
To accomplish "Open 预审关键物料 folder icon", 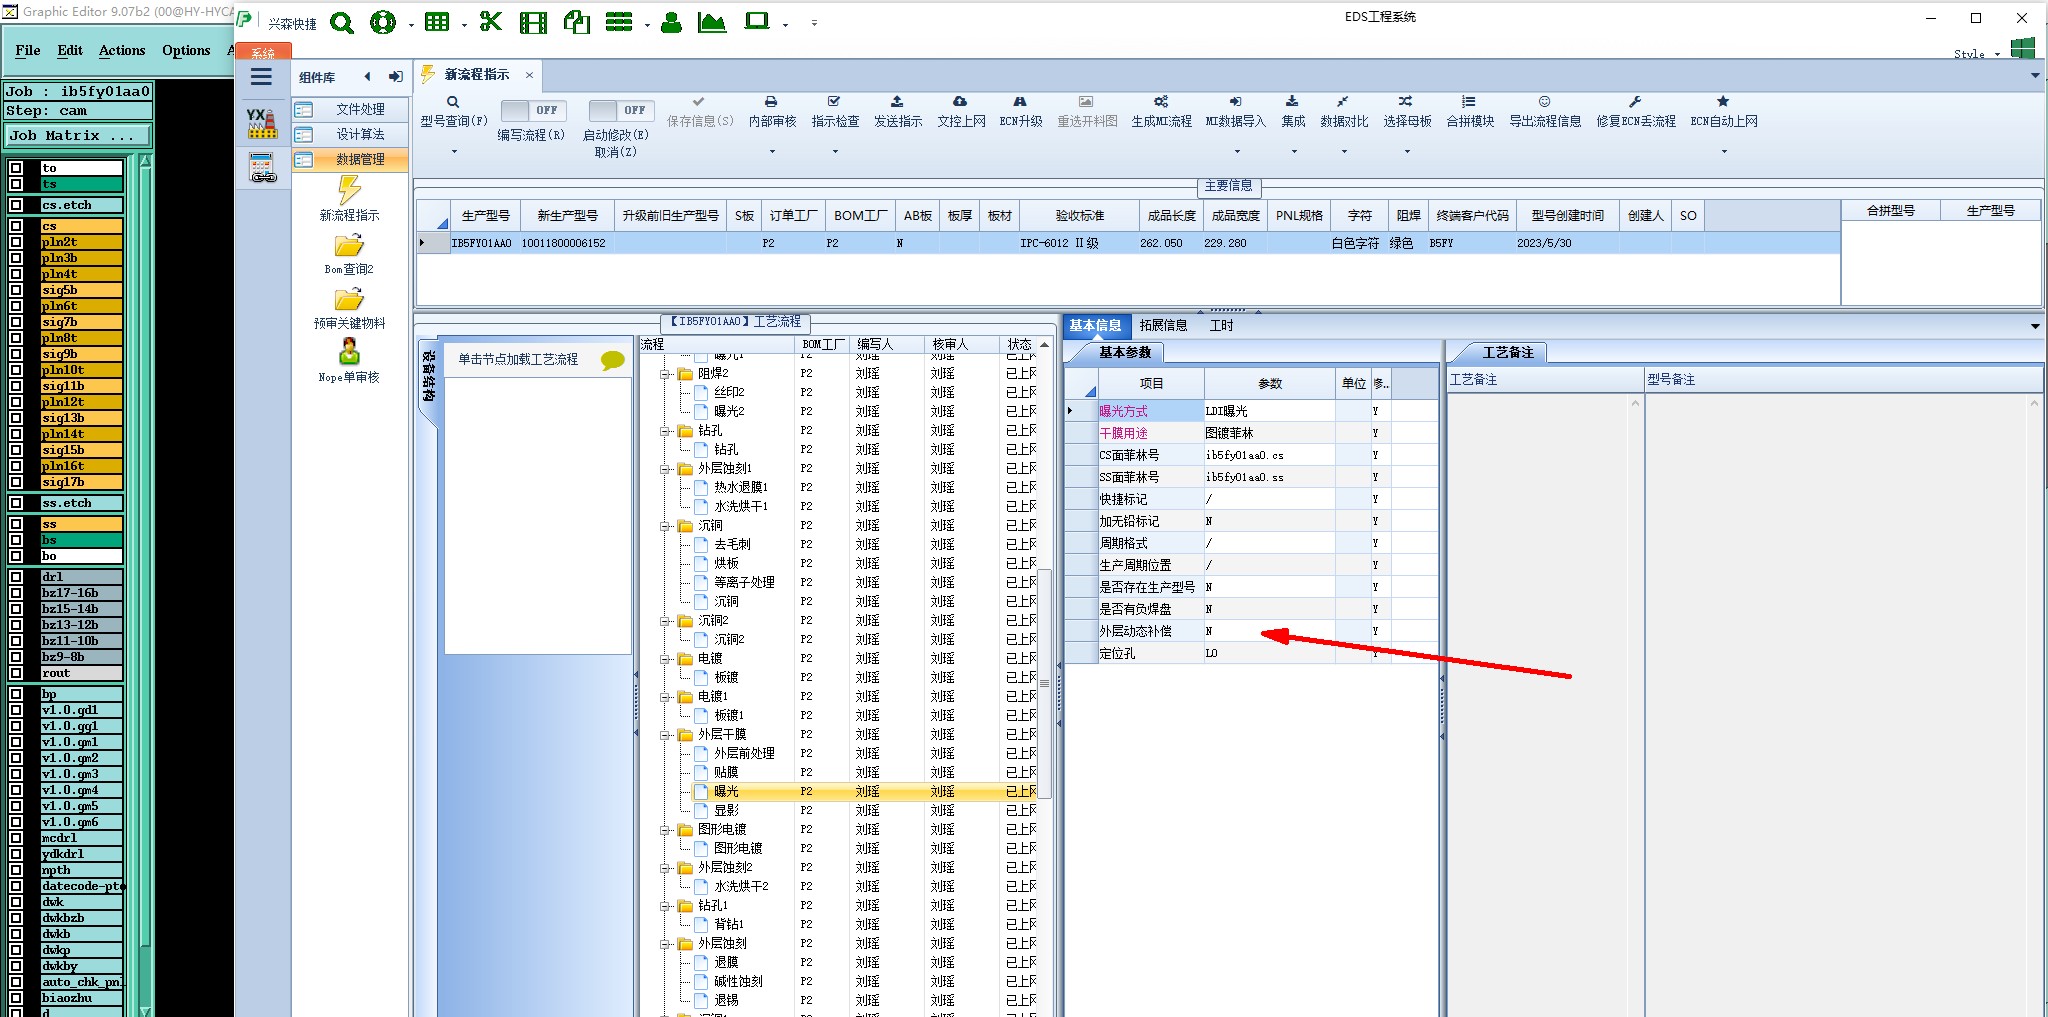I will pyautogui.click(x=349, y=308).
